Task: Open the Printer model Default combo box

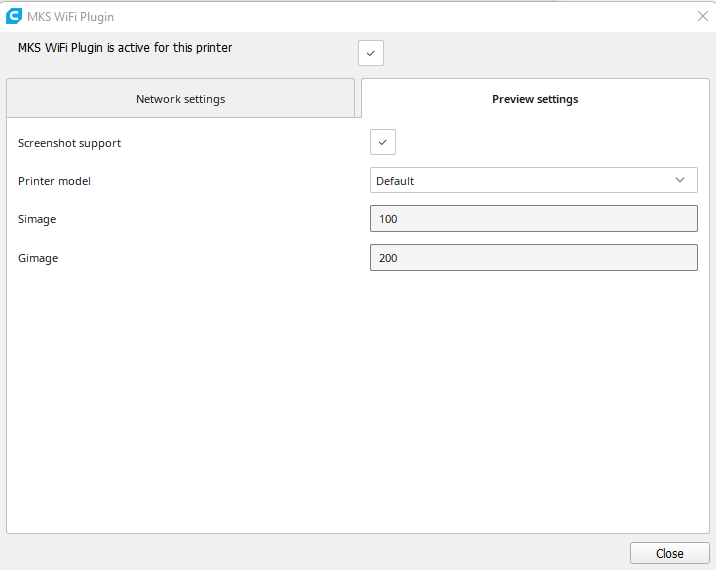Action: click(x=533, y=180)
